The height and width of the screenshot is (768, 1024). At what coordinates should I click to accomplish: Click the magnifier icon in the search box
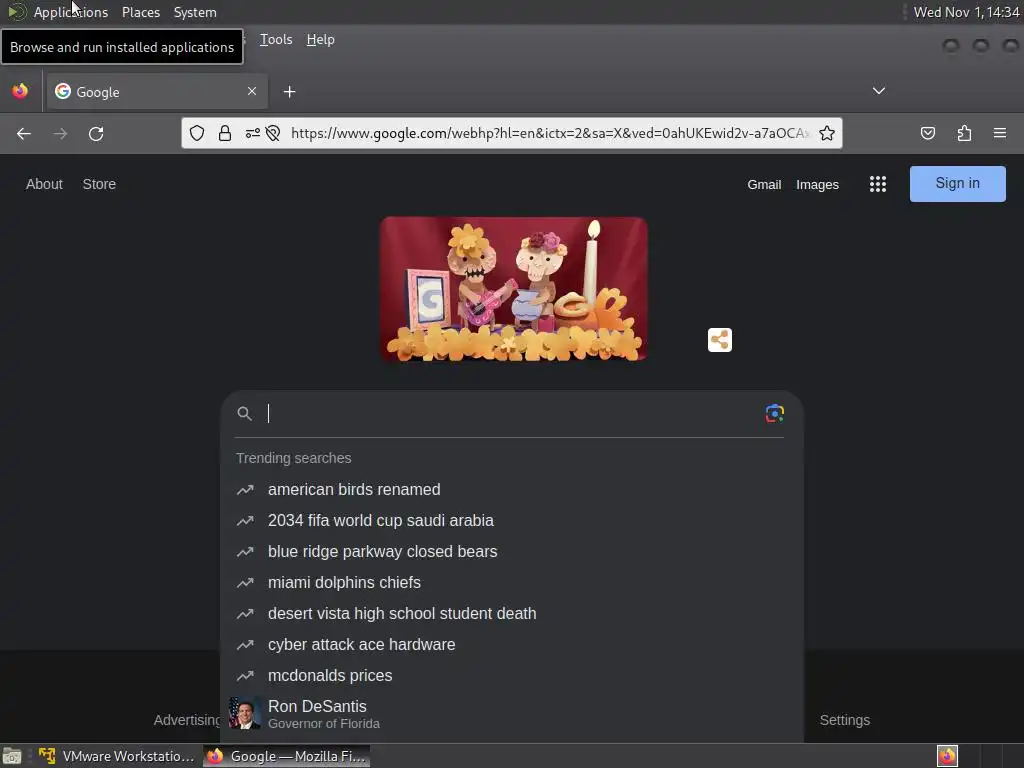click(244, 413)
